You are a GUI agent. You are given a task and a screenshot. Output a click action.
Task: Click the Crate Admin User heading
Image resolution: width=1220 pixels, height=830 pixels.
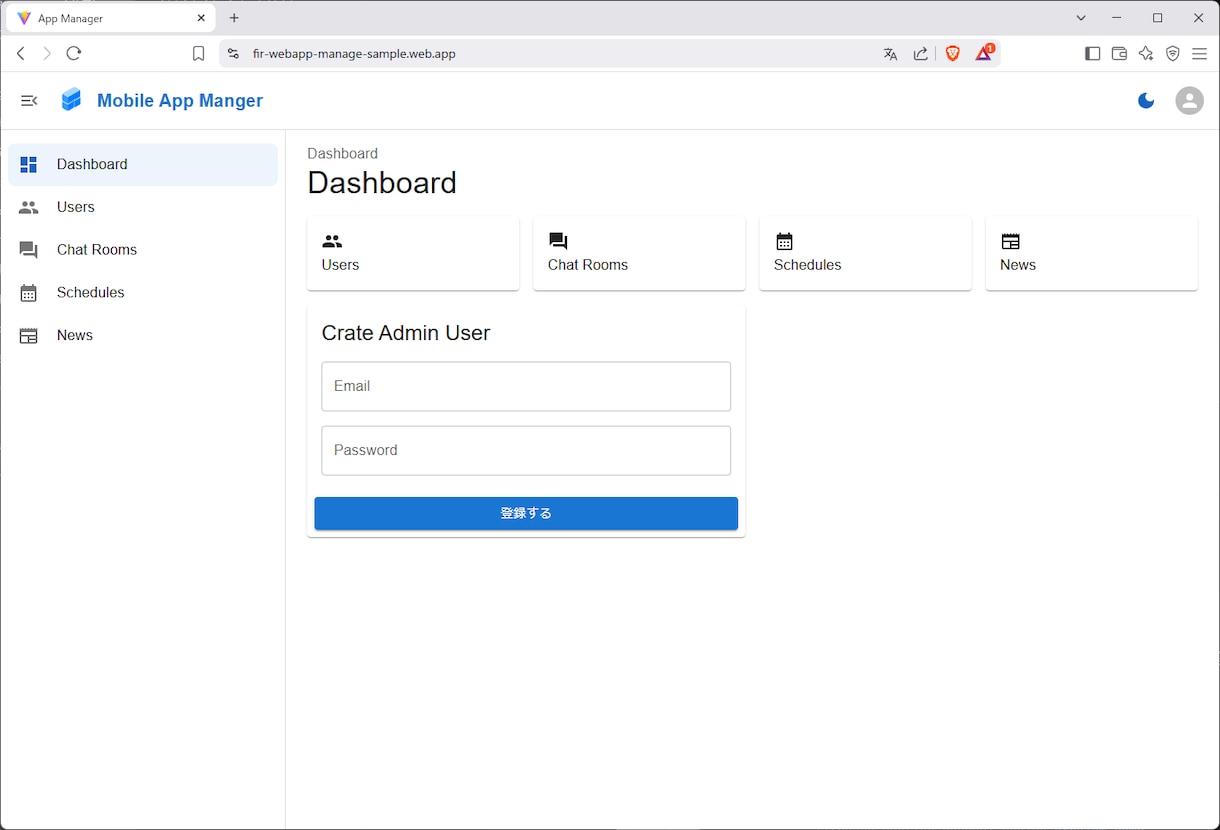405,333
